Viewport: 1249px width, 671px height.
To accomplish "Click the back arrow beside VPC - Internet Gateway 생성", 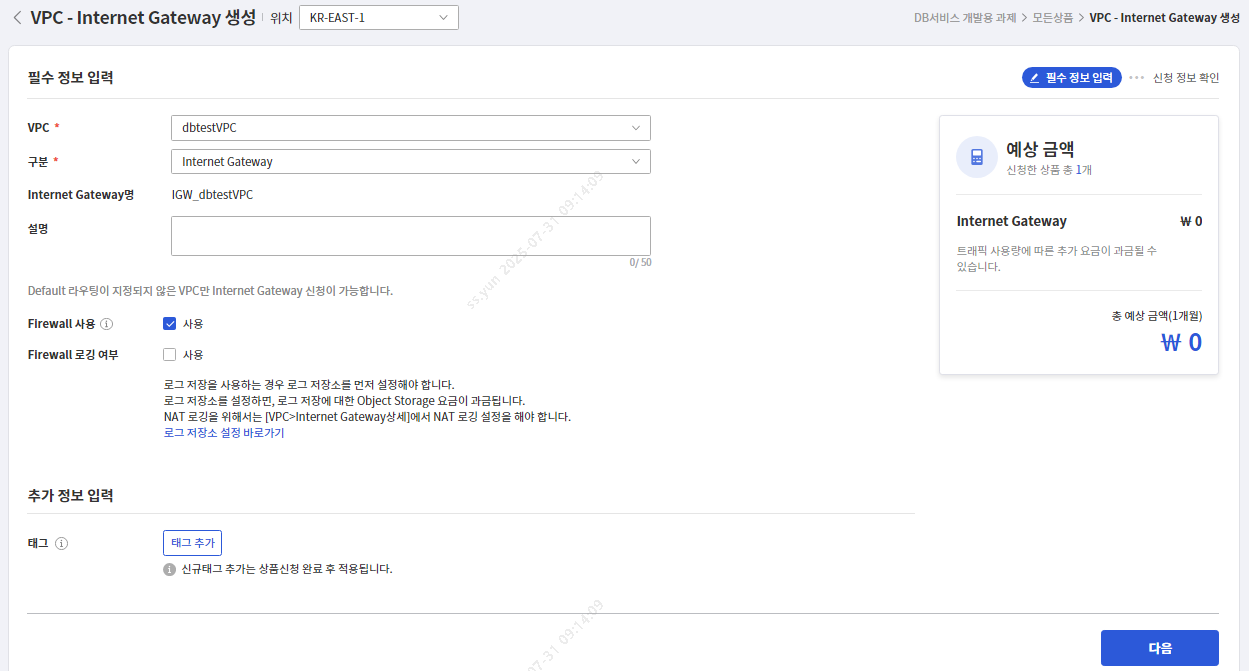I will (x=15, y=17).
